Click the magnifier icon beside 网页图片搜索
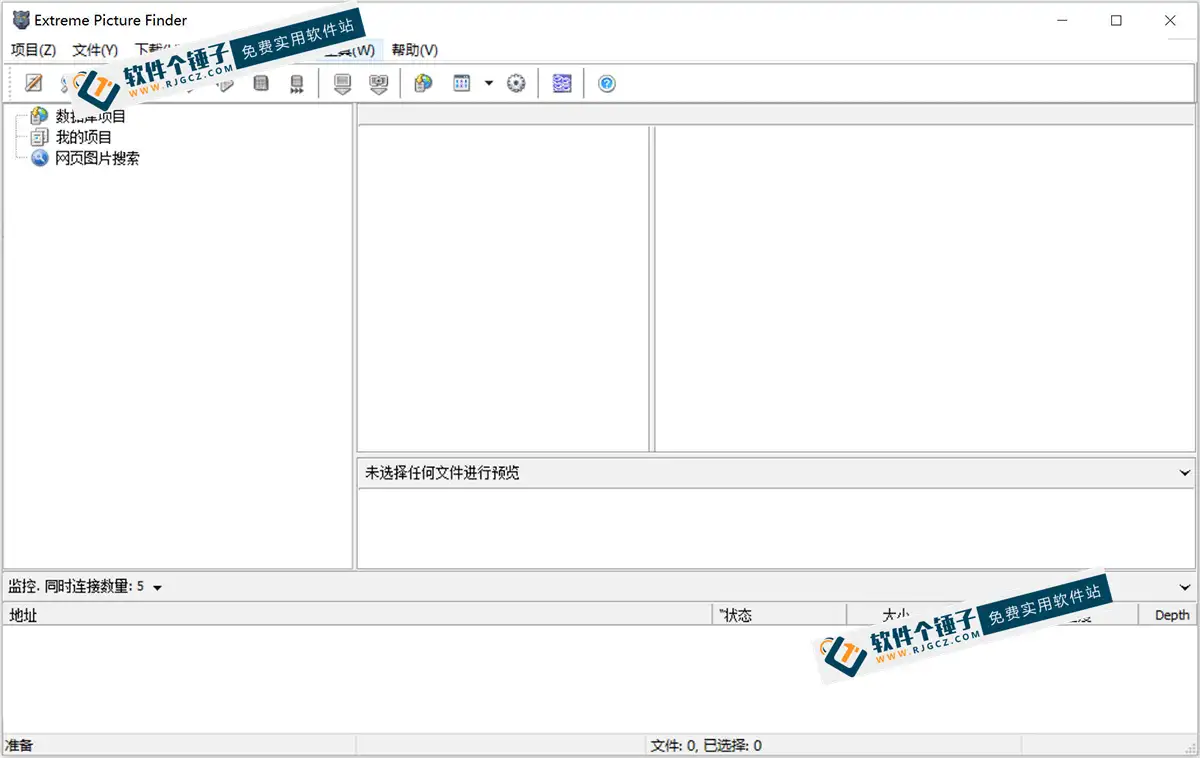 coord(40,158)
